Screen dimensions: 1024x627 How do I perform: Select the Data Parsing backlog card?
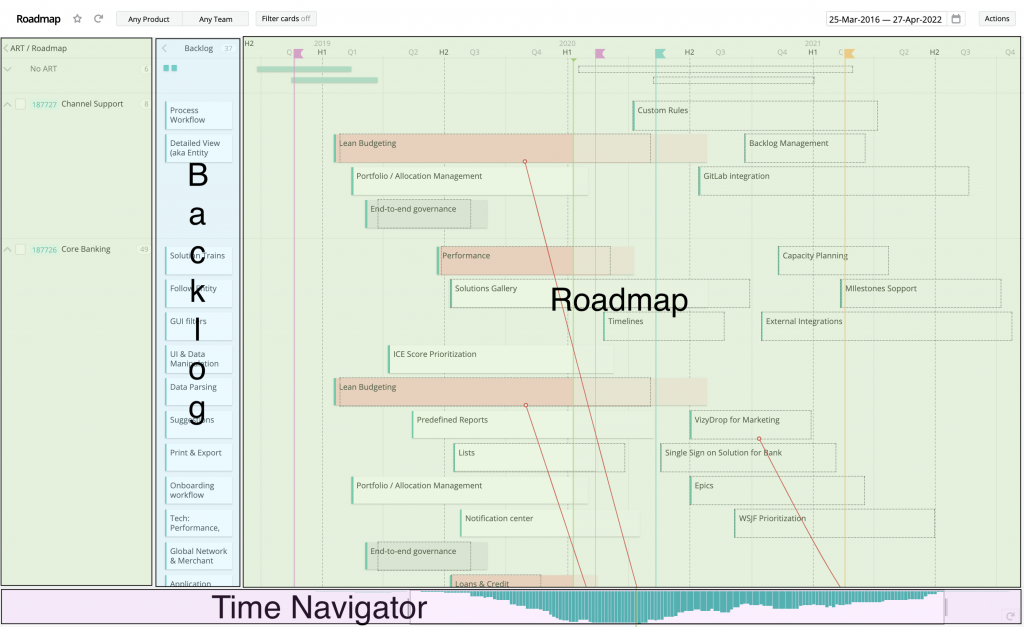(x=199, y=391)
